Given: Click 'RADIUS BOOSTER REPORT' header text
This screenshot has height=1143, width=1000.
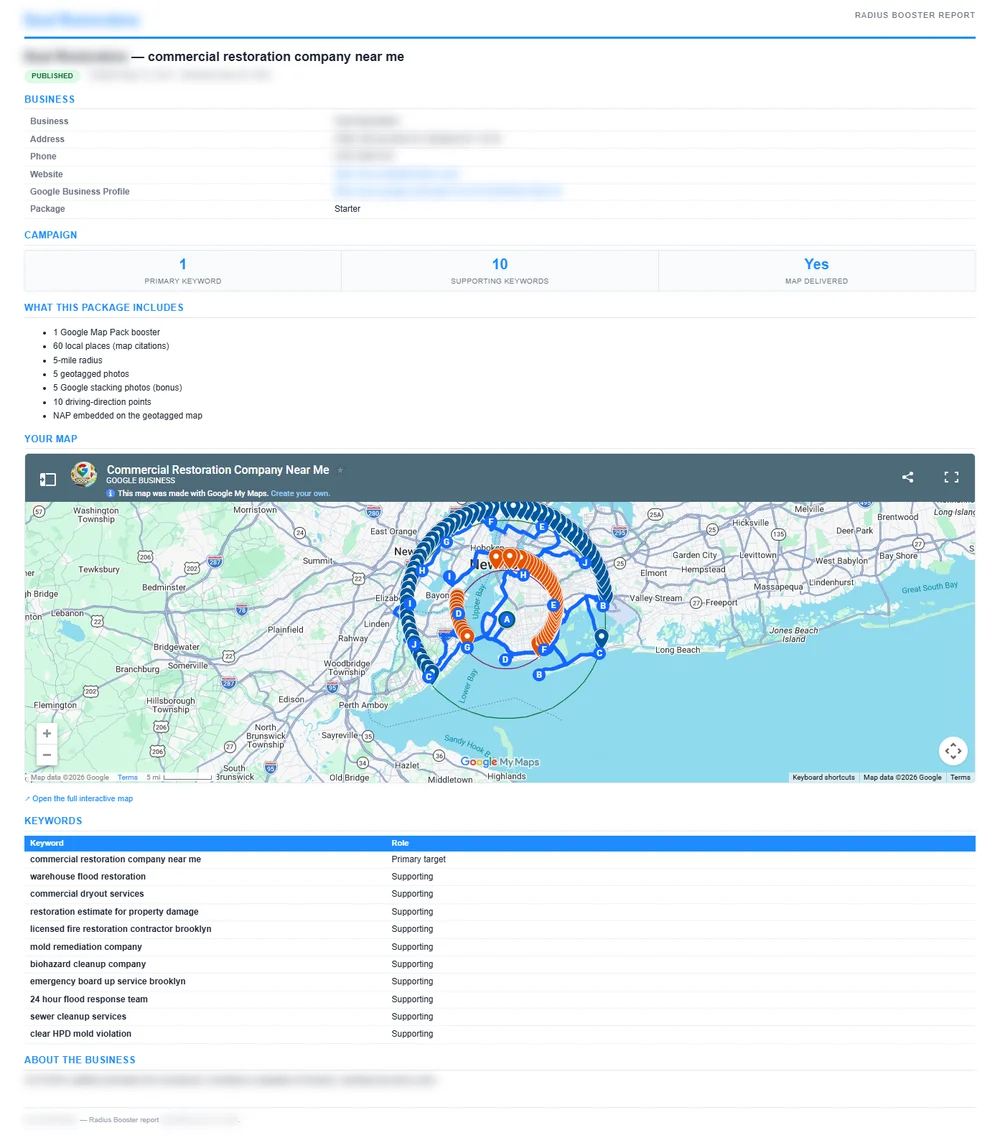Looking at the screenshot, I should (x=915, y=15).
